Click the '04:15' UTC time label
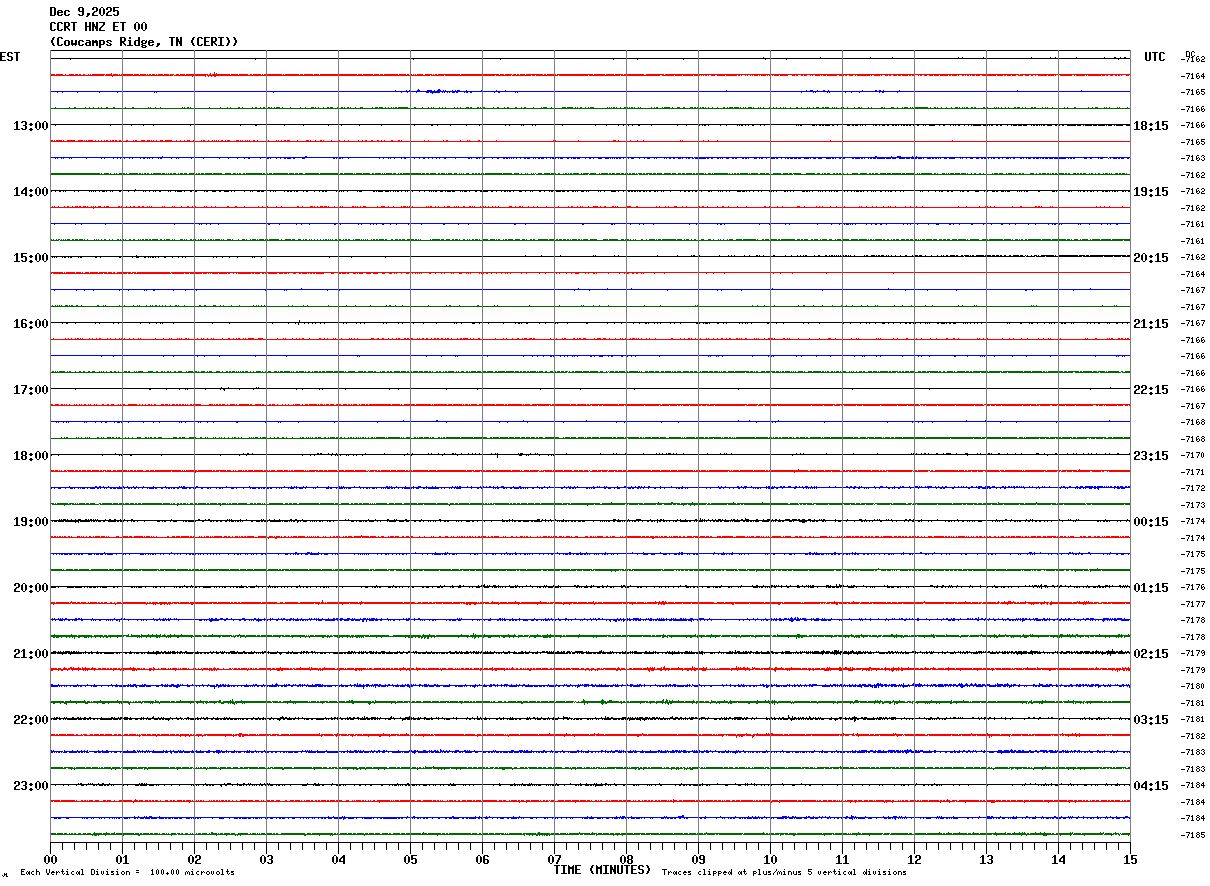The height and width of the screenshot is (886, 1210). coord(1151,785)
